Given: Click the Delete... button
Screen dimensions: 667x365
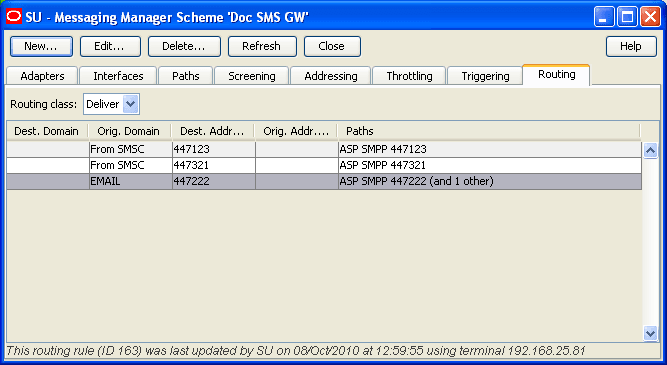Looking at the screenshot, I should pos(184,46).
